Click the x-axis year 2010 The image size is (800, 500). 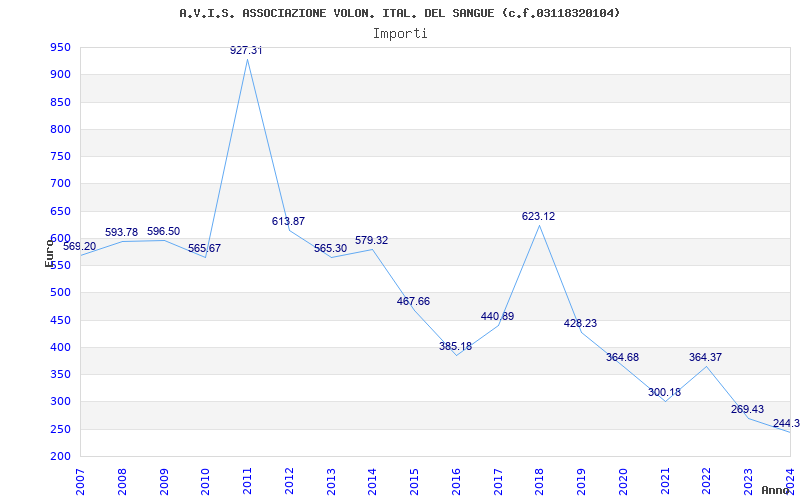point(206,482)
